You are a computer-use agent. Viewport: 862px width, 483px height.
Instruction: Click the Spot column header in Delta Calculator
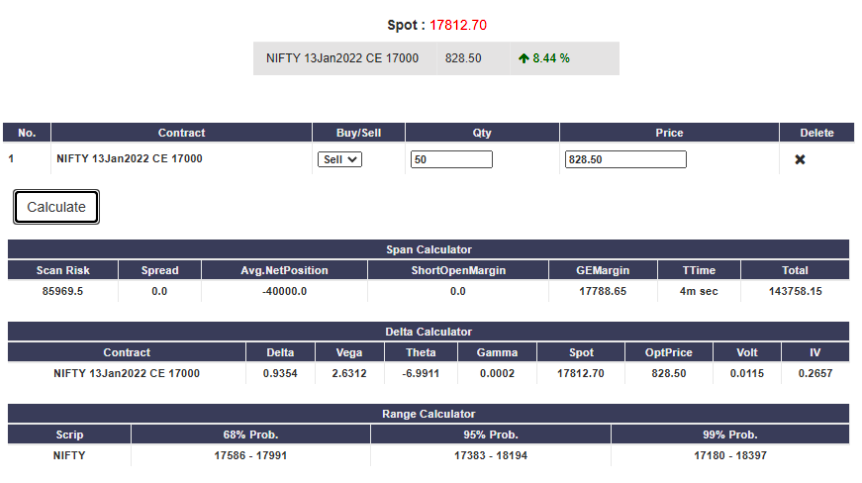pos(581,353)
